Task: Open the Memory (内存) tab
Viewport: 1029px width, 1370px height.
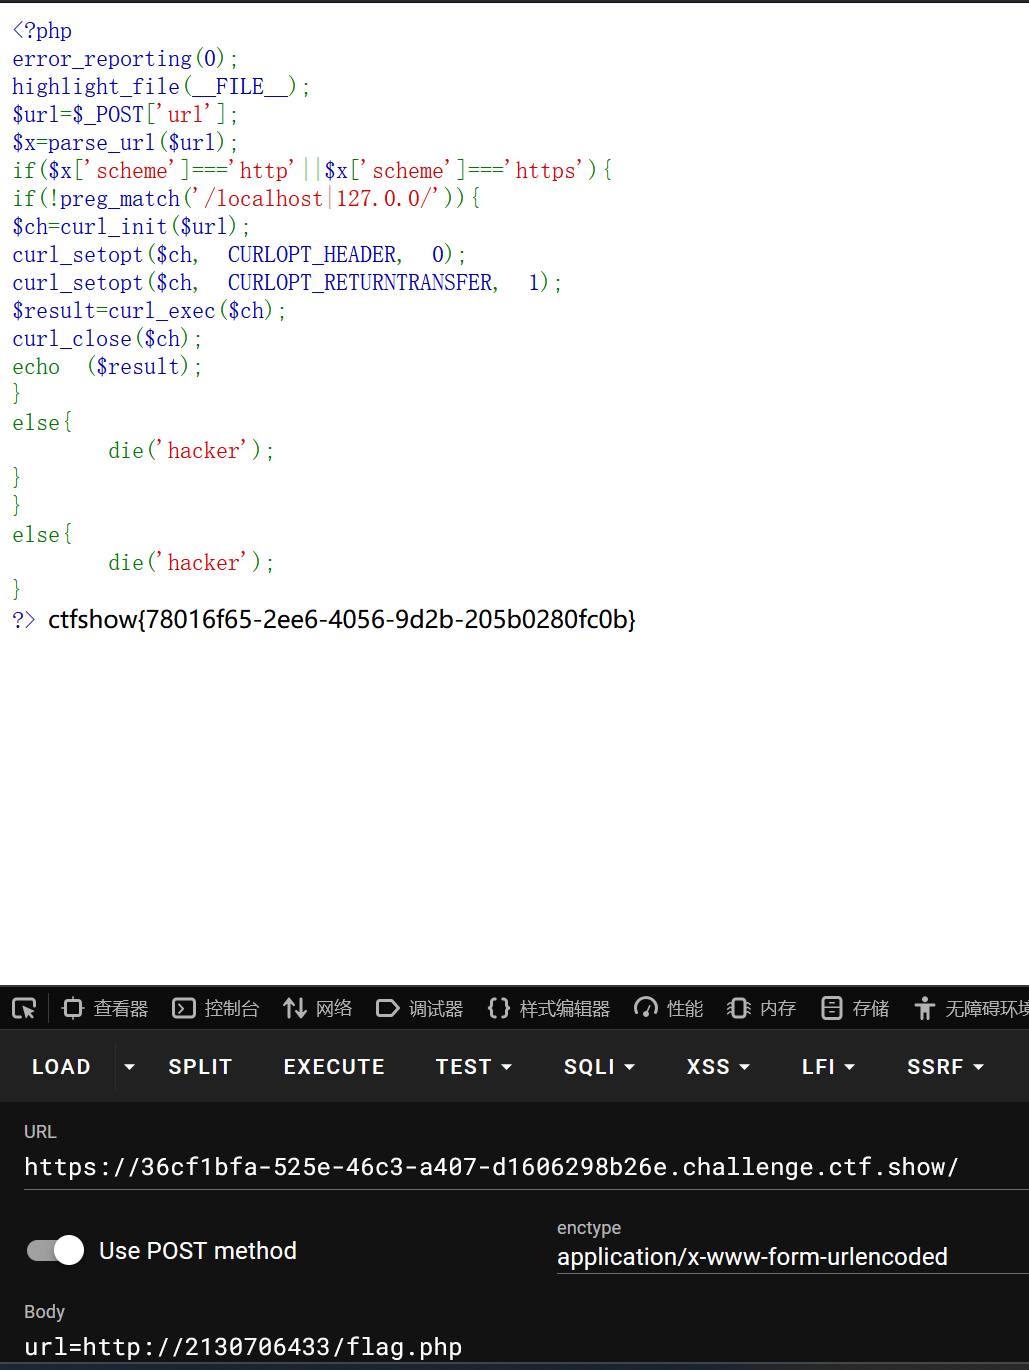Action: tap(762, 1008)
